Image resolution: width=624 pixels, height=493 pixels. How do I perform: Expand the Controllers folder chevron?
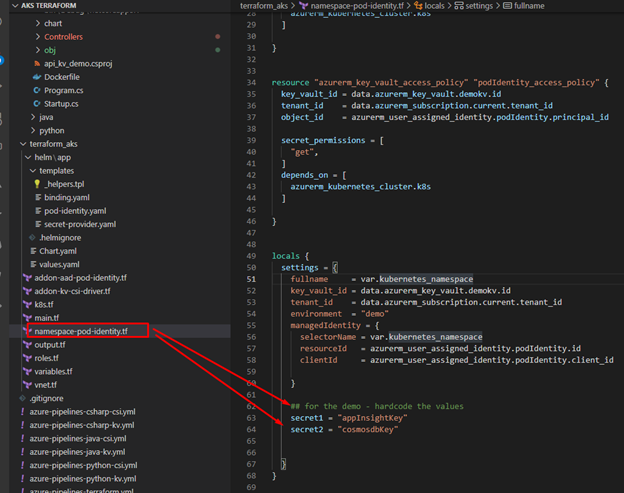click(38, 37)
